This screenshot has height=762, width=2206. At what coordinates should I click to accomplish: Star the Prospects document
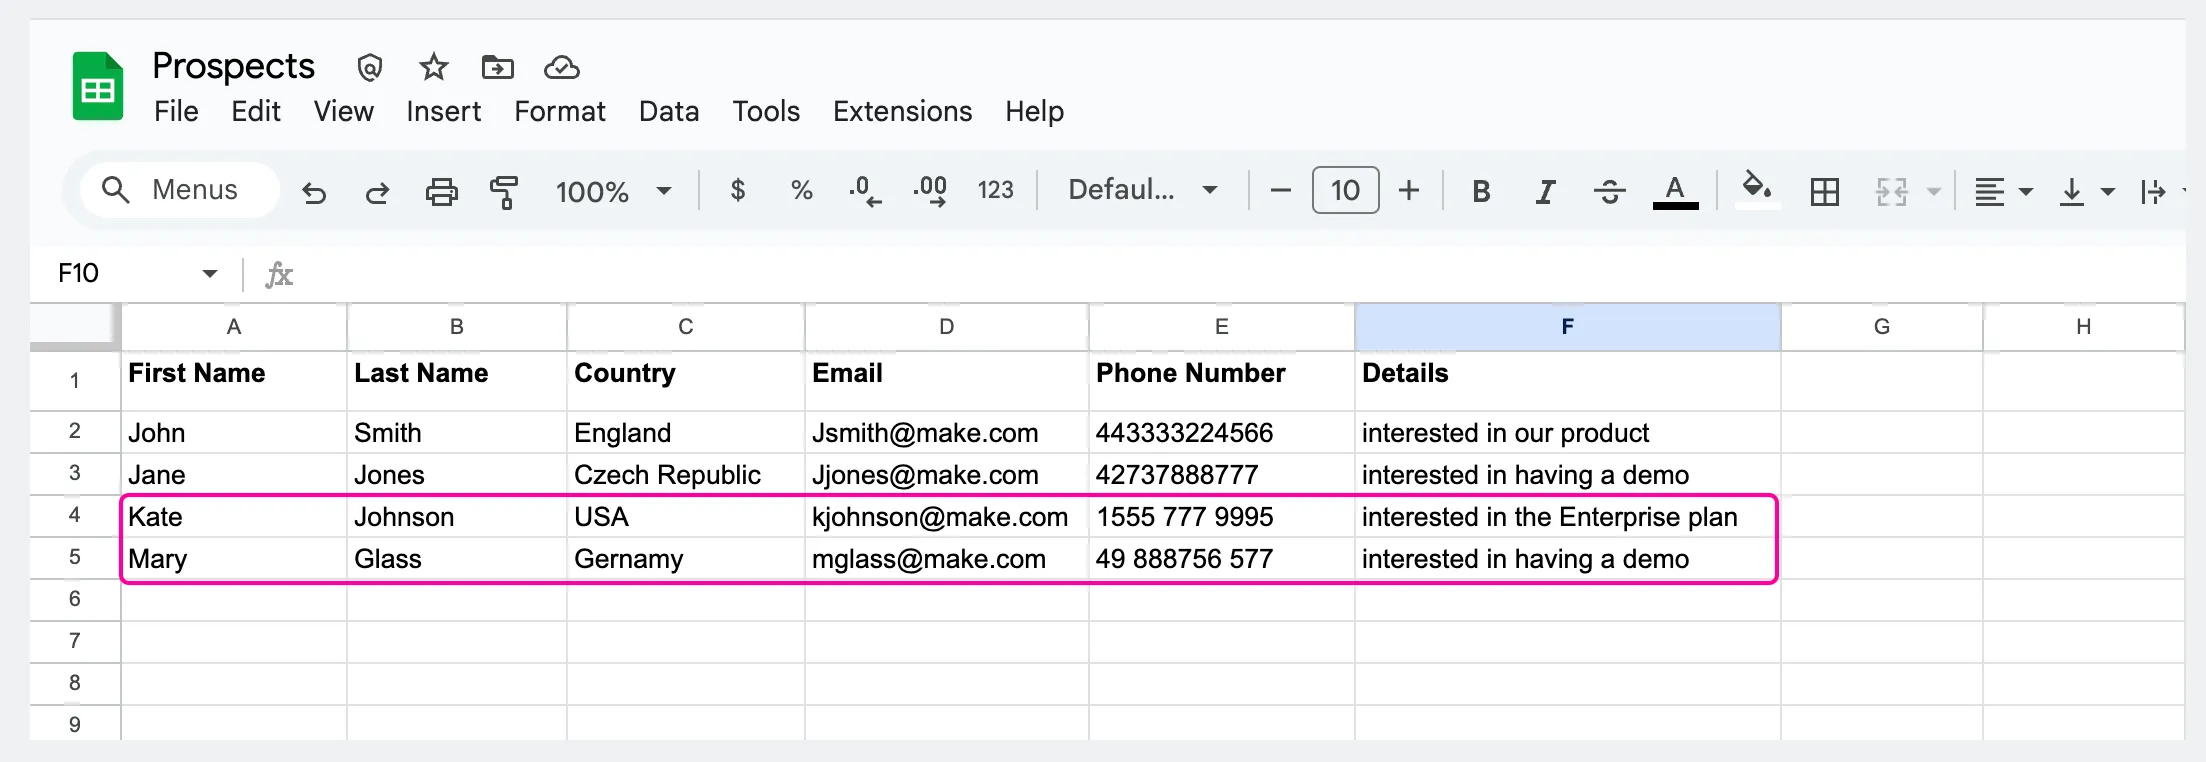pos(433,68)
